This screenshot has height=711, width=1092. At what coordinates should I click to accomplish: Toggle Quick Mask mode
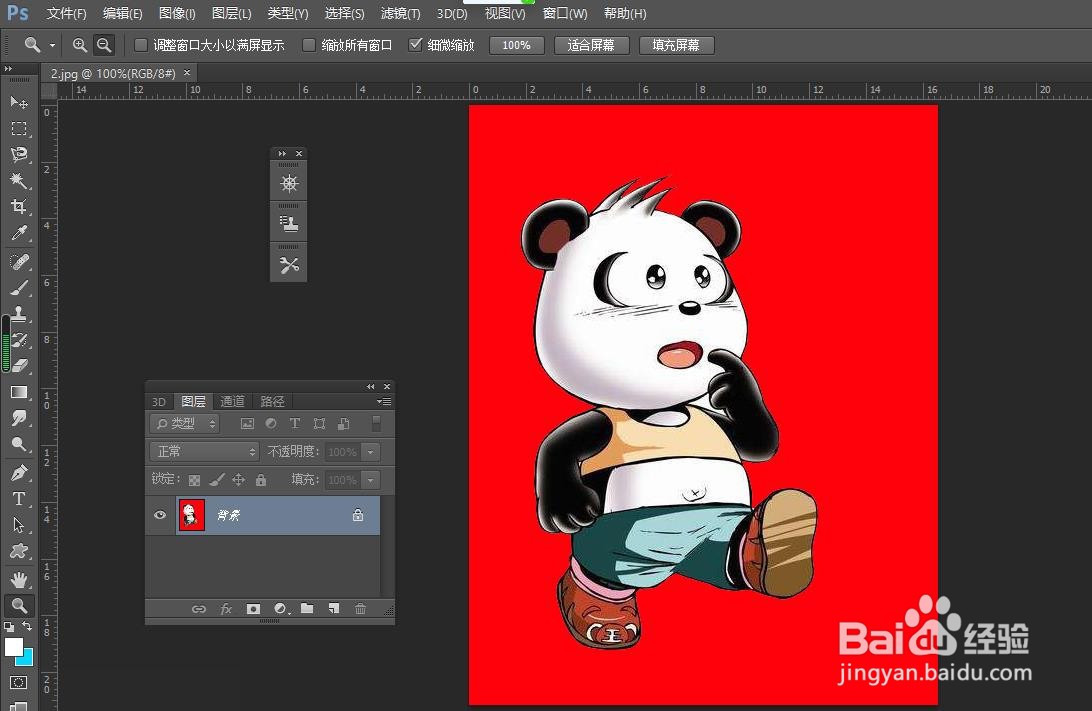click(x=19, y=682)
